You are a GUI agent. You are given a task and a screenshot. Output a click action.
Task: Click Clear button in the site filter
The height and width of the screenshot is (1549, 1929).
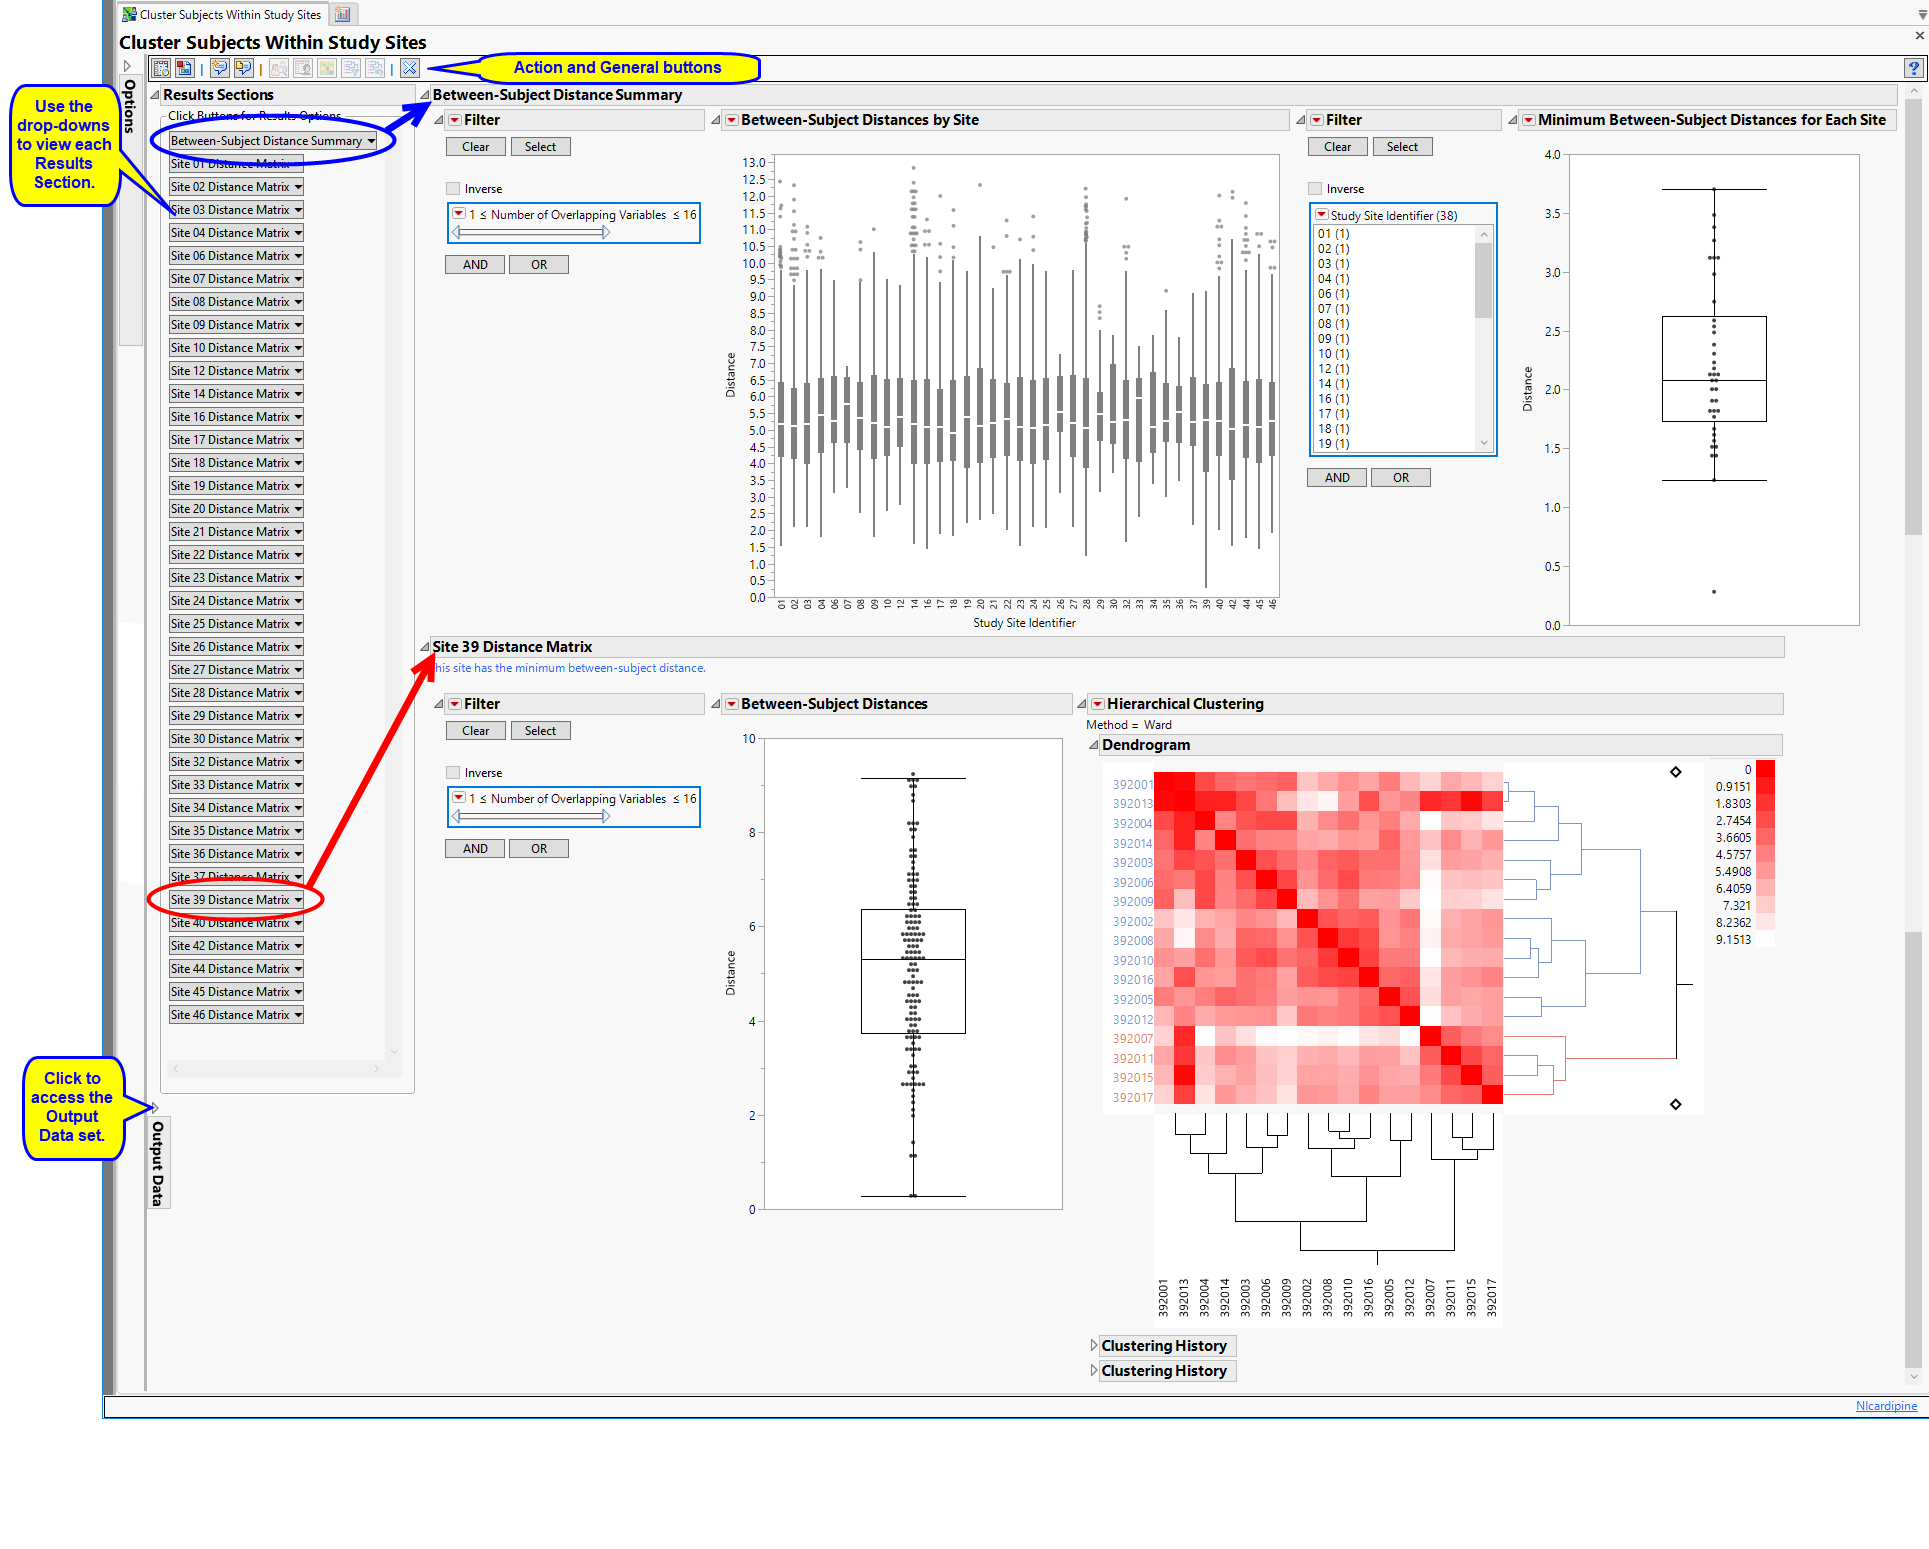click(x=1337, y=147)
